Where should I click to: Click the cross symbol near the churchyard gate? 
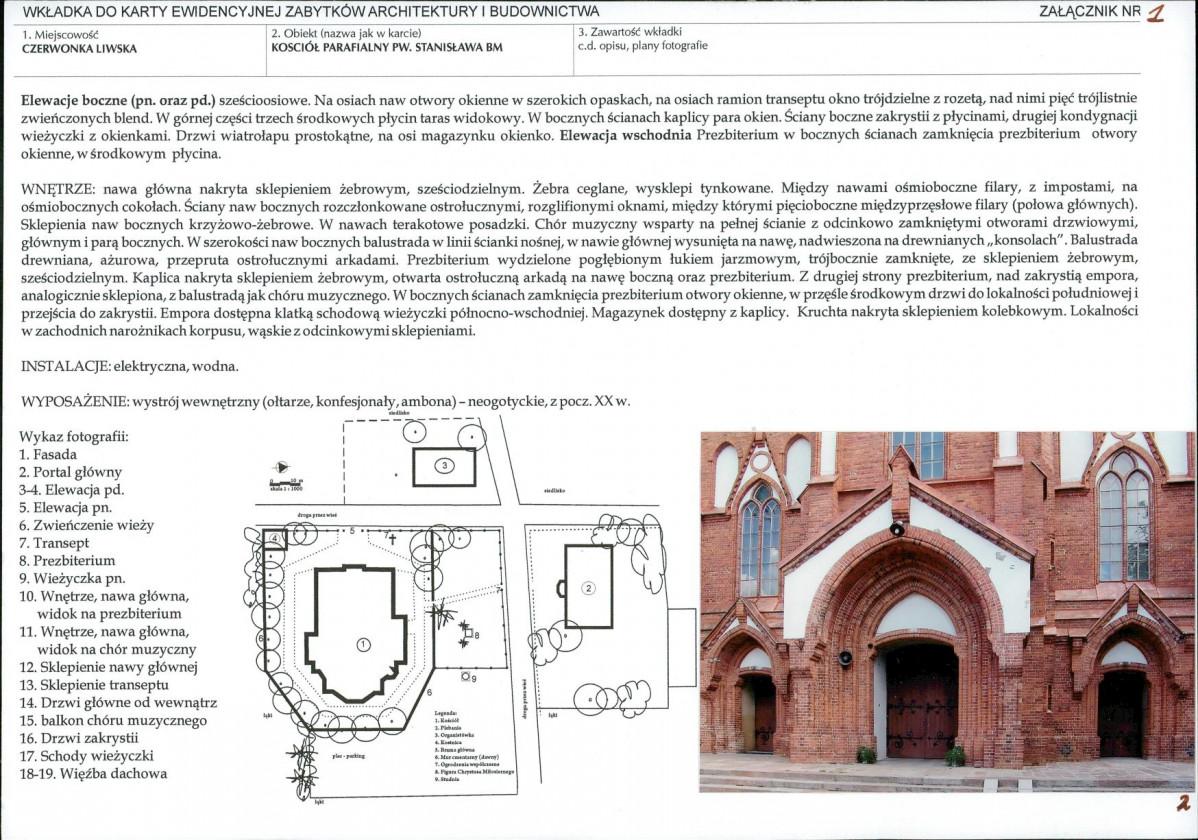392,539
